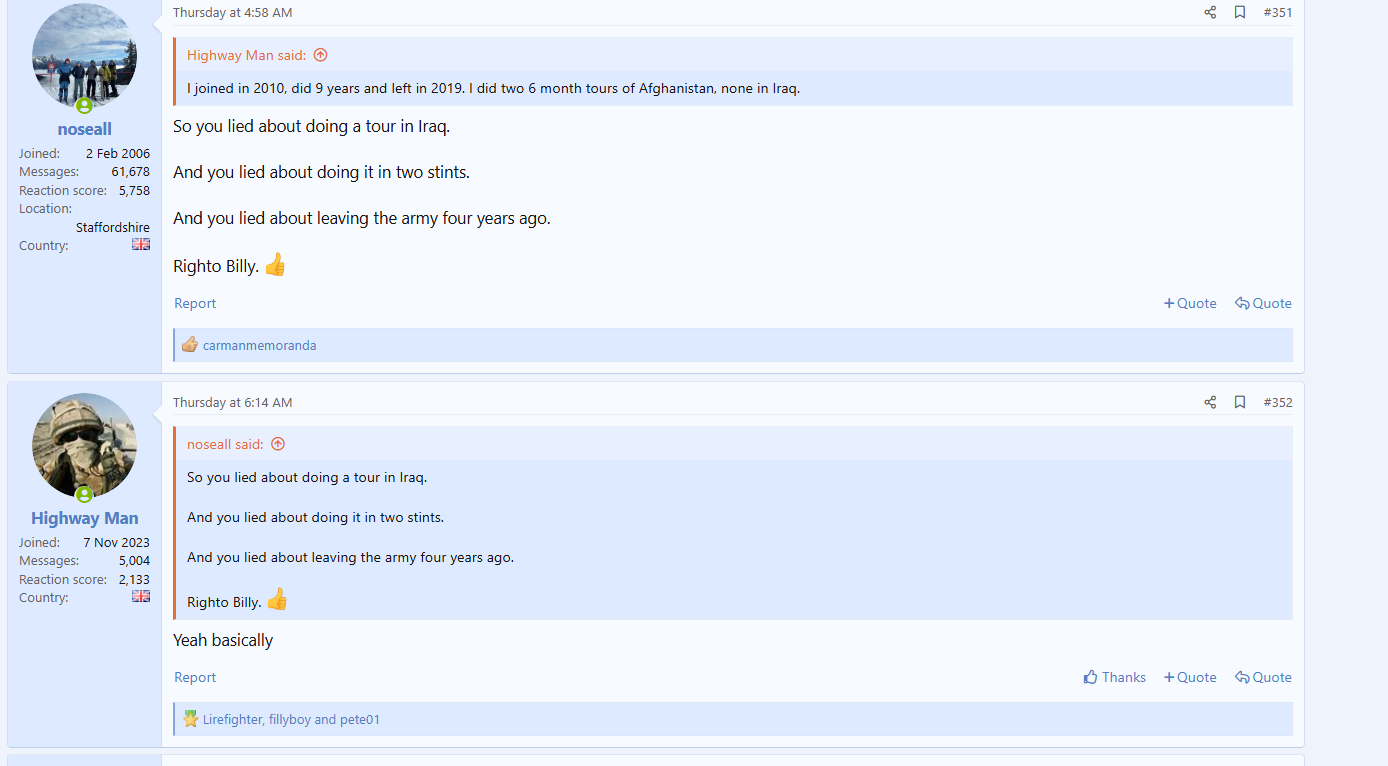The width and height of the screenshot is (1388, 766).
Task: Bookmark post #352
Action: point(1240,402)
